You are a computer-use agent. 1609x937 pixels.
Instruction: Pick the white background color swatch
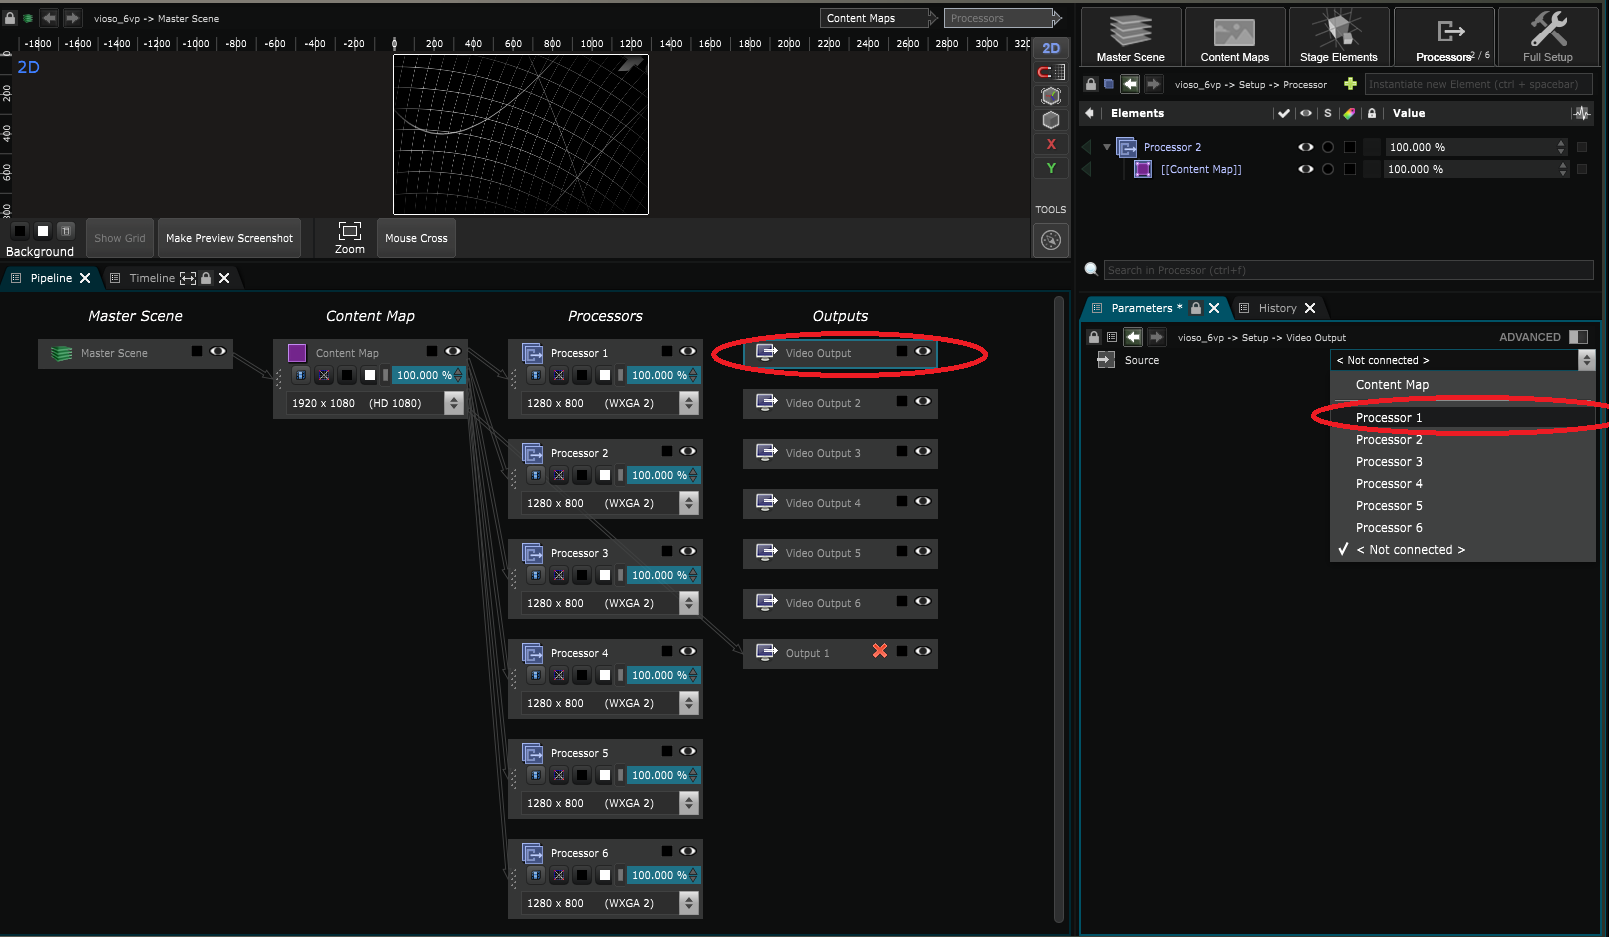point(43,231)
